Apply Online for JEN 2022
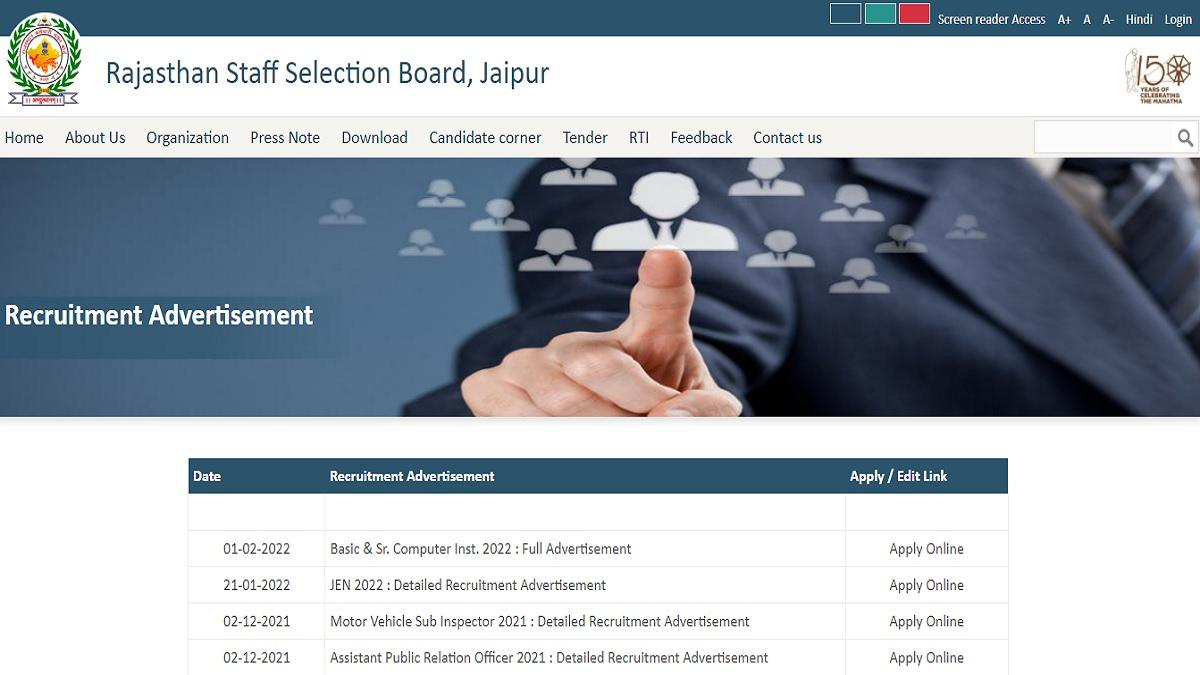Image resolution: width=1200 pixels, height=675 pixels. 926,585
